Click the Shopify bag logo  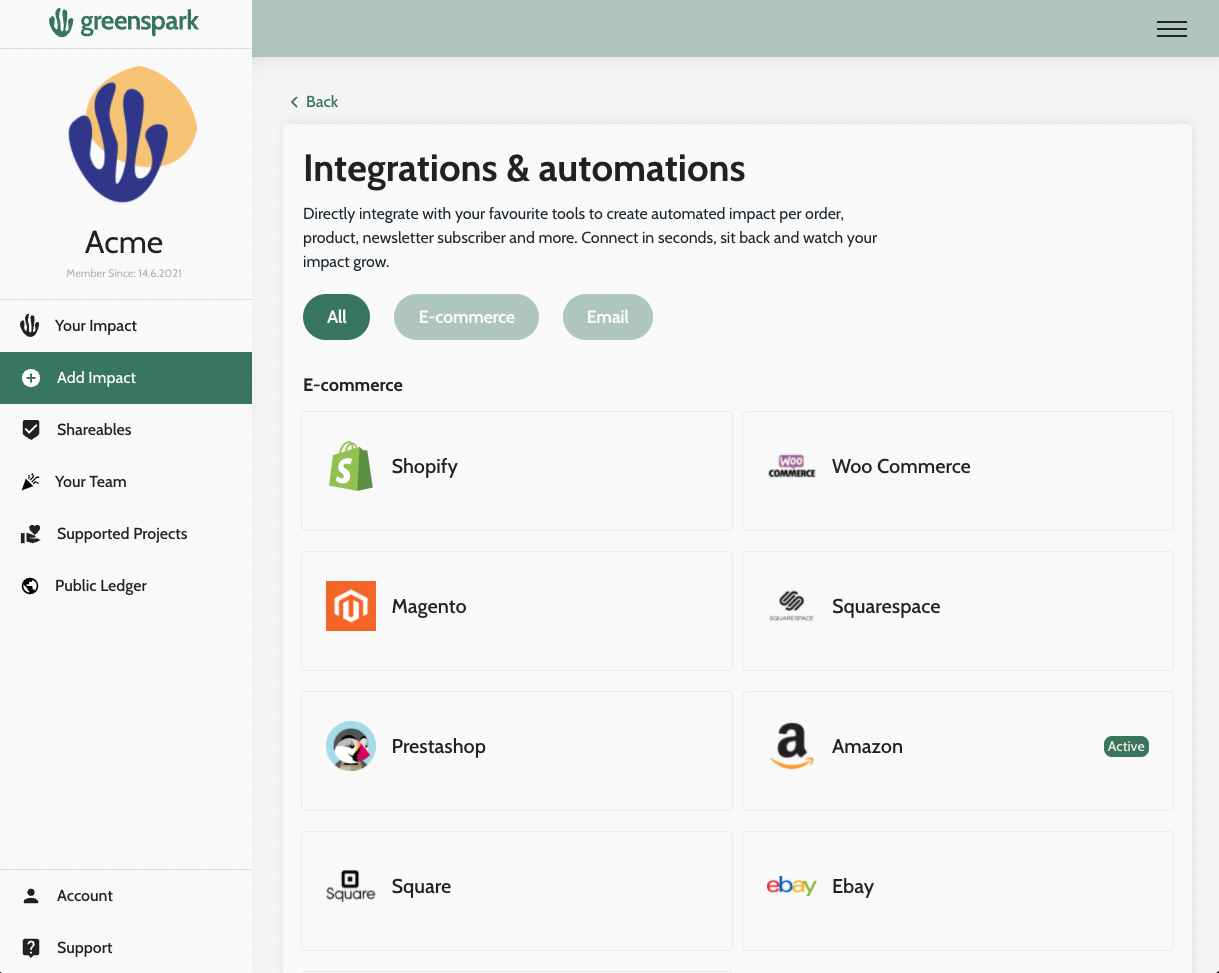pyautogui.click(x=351, y=466)
